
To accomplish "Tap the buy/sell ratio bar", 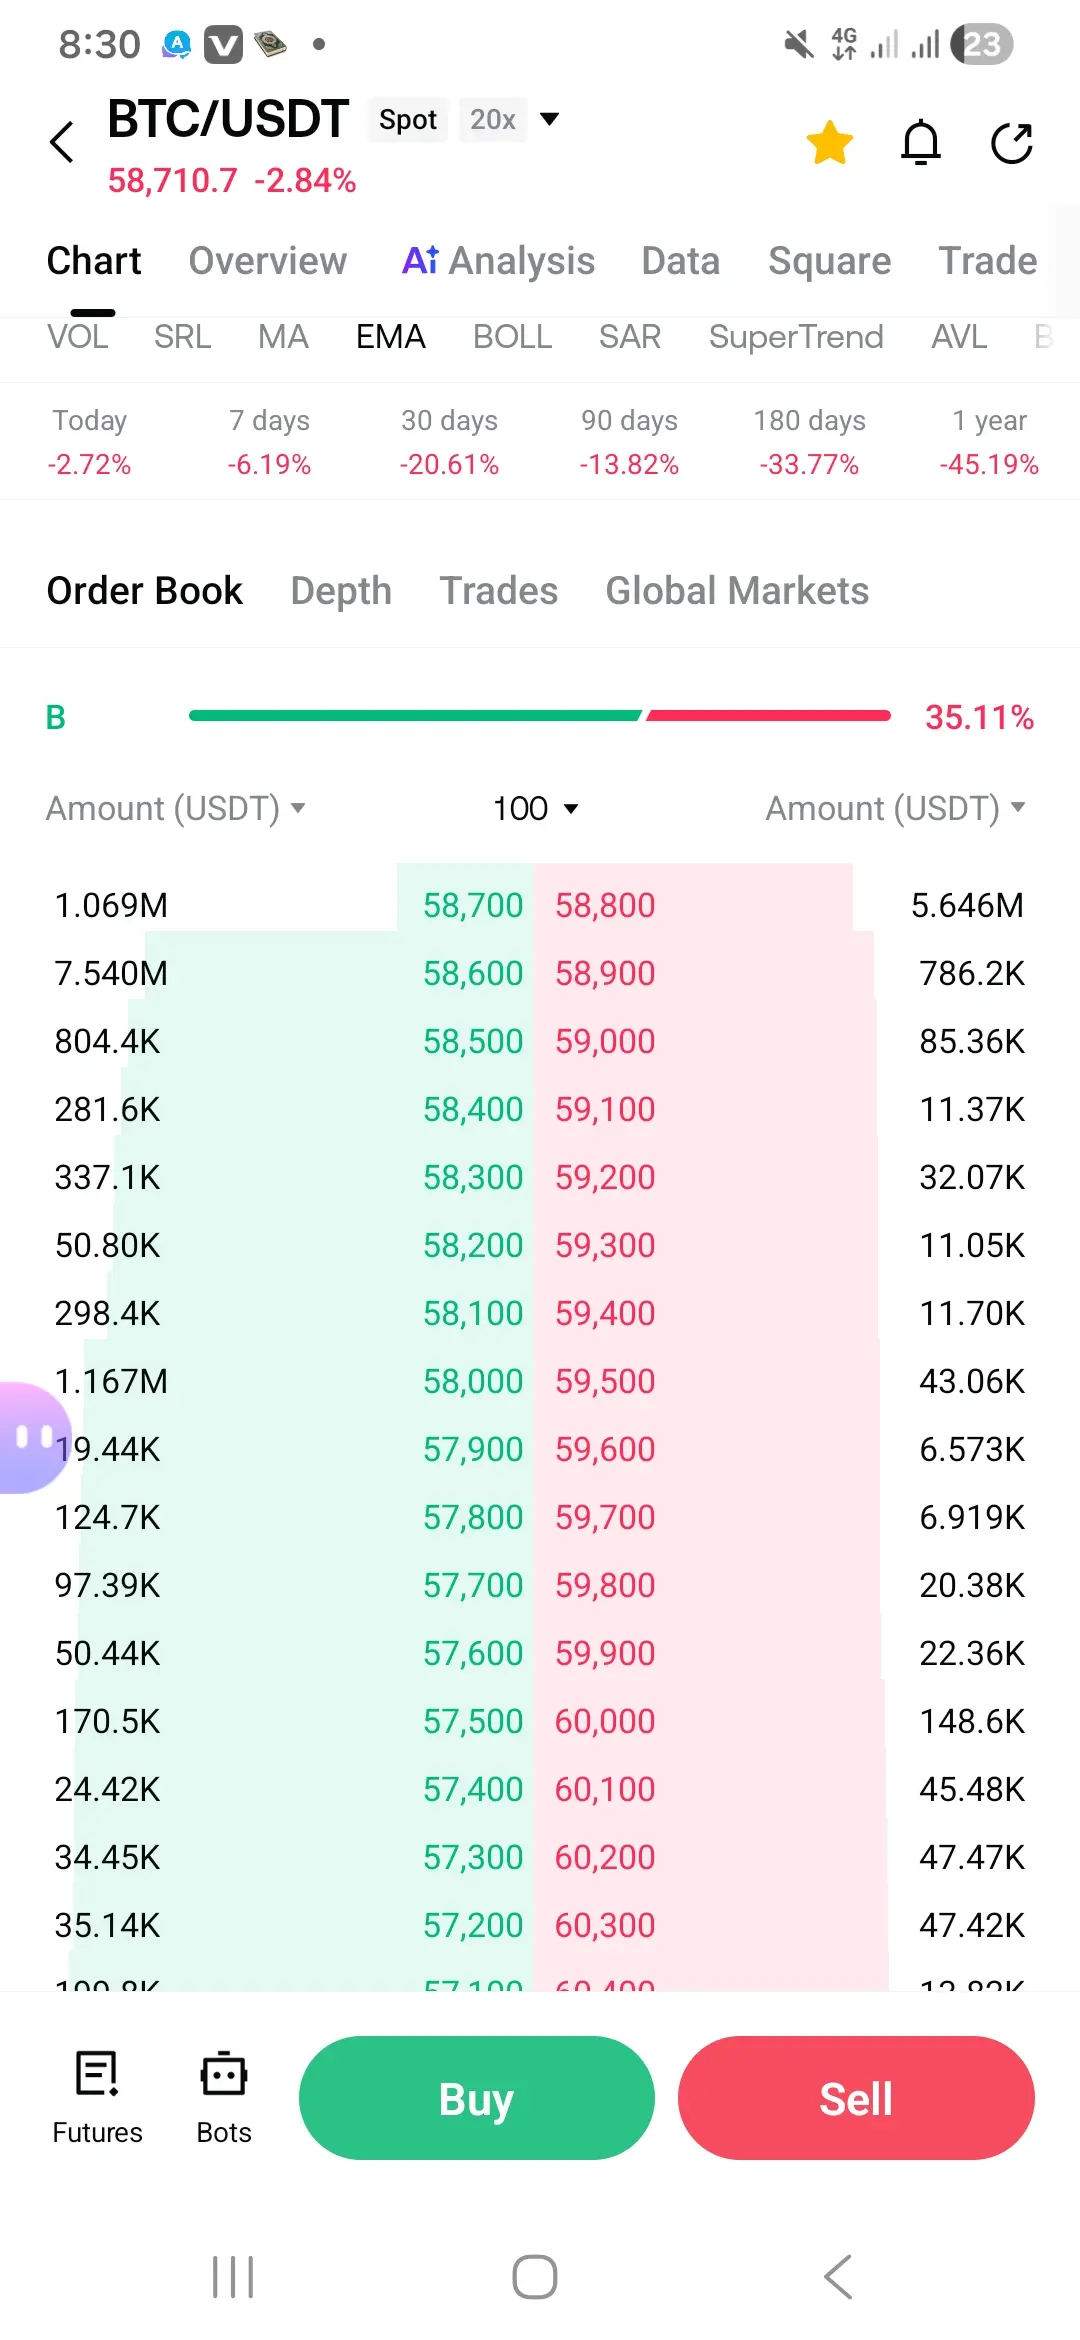I will click(540, 715).
